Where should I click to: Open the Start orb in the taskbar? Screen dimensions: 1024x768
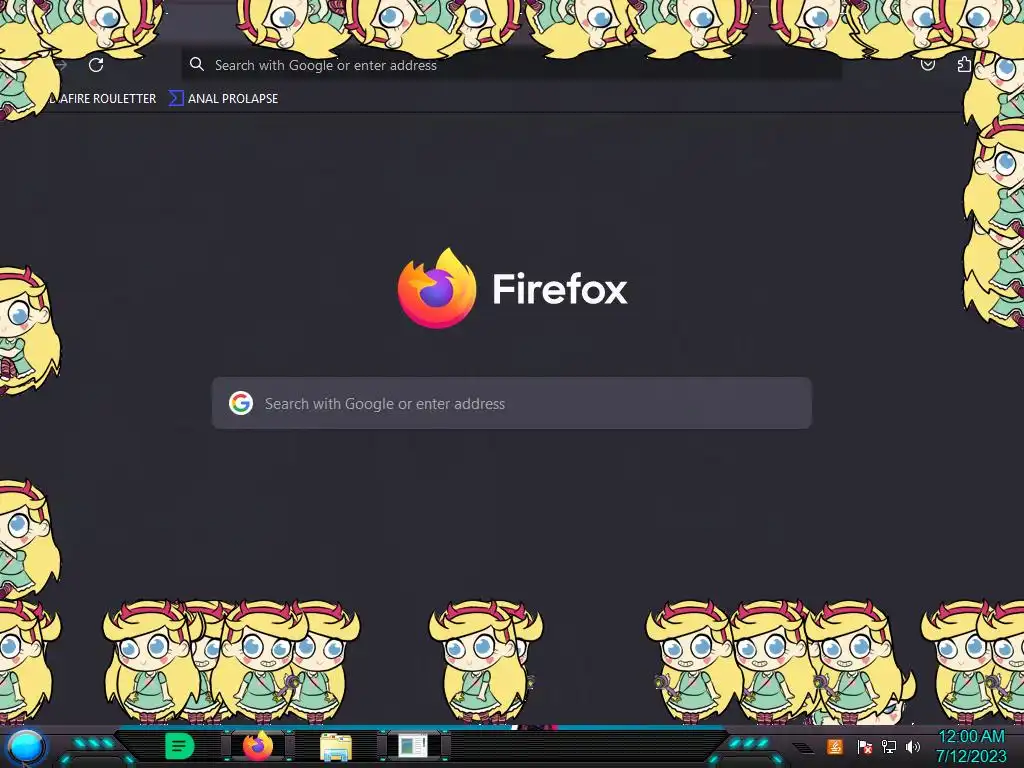[25, 746]
